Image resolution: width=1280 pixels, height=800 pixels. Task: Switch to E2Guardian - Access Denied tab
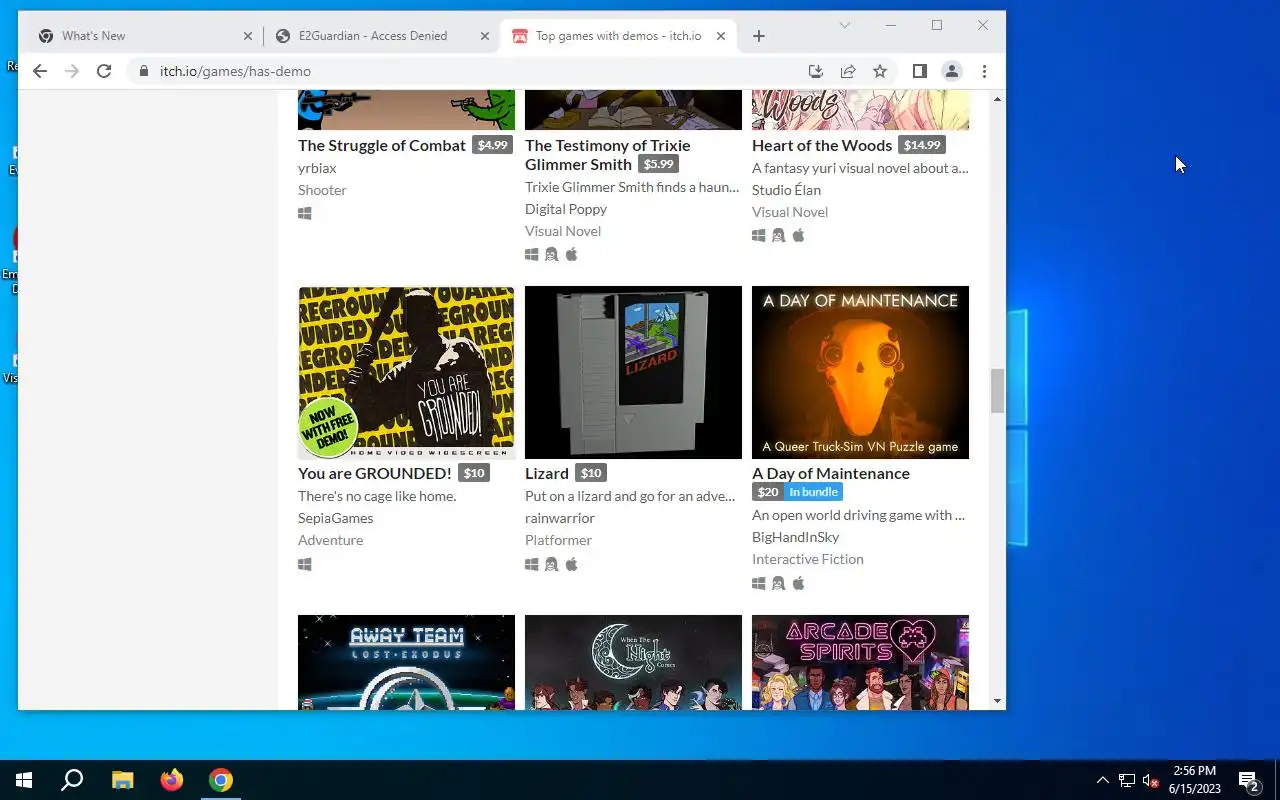(383, 36)
